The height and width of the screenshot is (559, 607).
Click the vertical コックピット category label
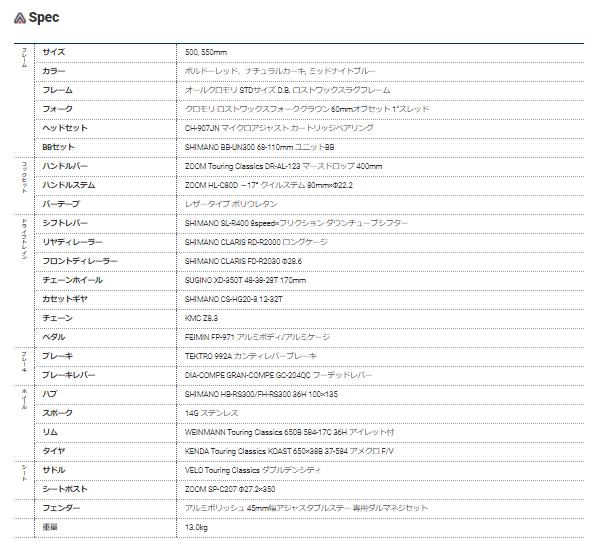coord(24,177)
